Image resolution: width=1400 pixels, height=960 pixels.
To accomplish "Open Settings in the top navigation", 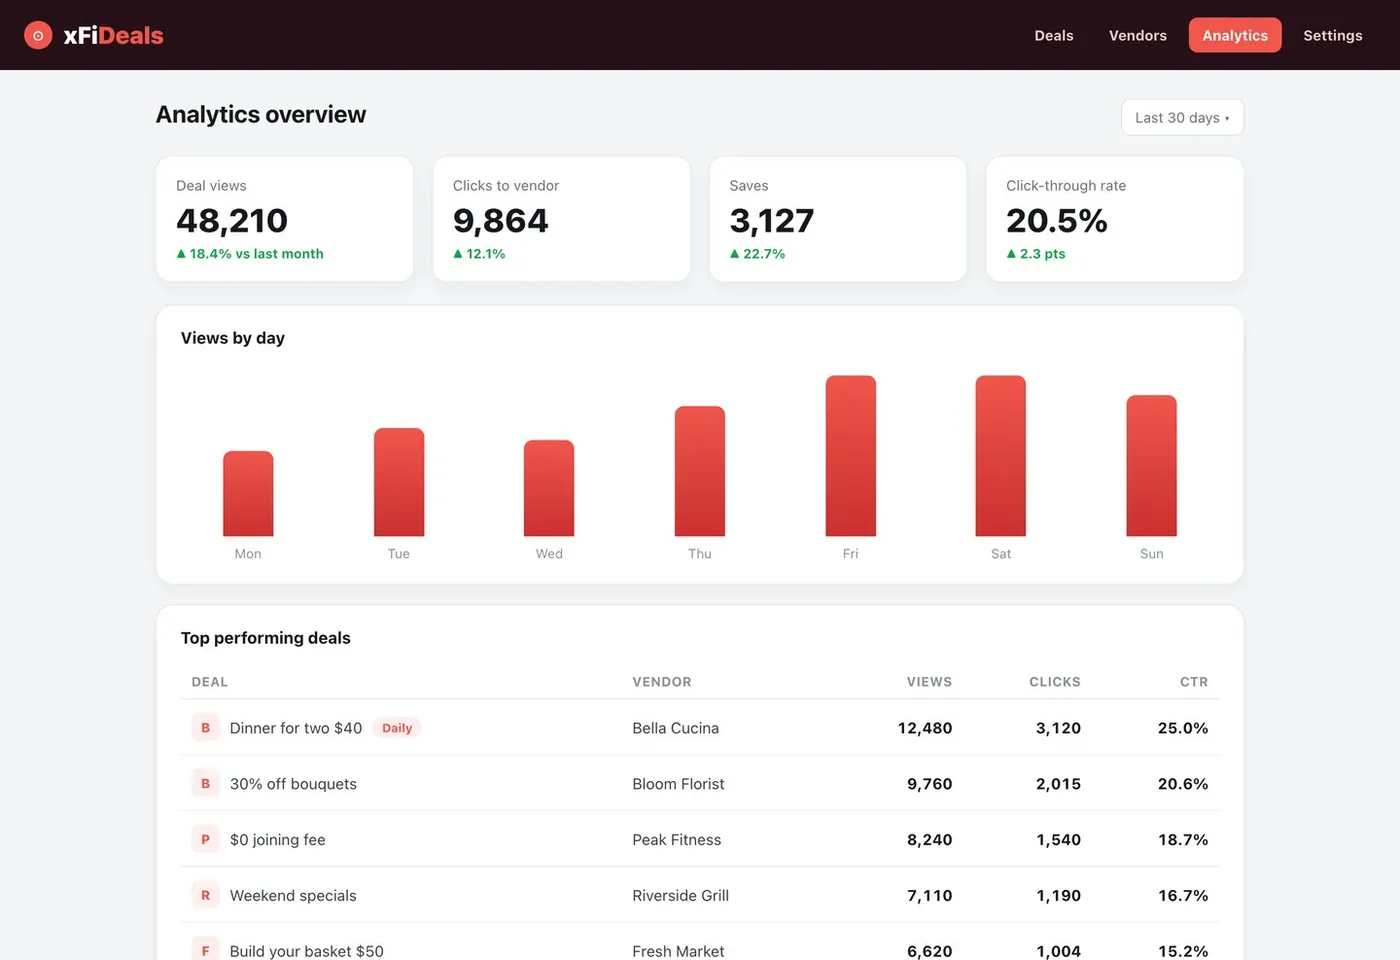I will [x=1333, y=35].
